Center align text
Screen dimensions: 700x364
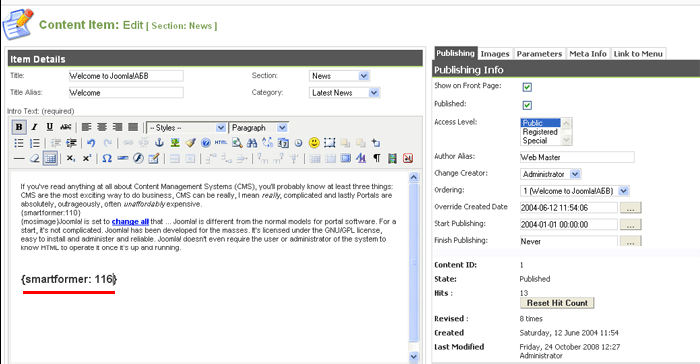[x=102, y=127]
